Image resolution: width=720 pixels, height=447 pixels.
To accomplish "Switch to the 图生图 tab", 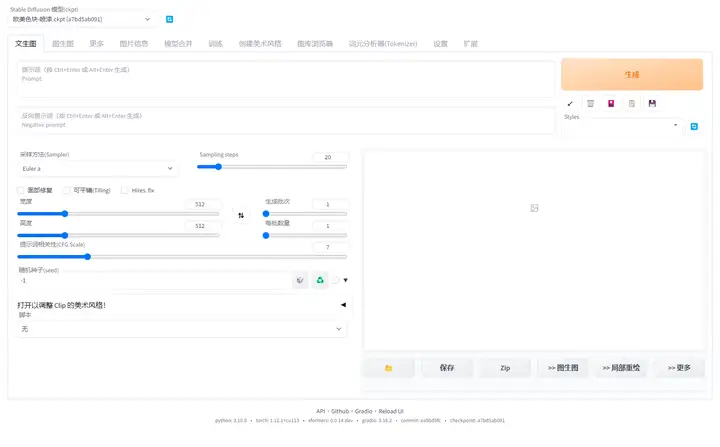I will pyautogui.click(x=63, y=44).
